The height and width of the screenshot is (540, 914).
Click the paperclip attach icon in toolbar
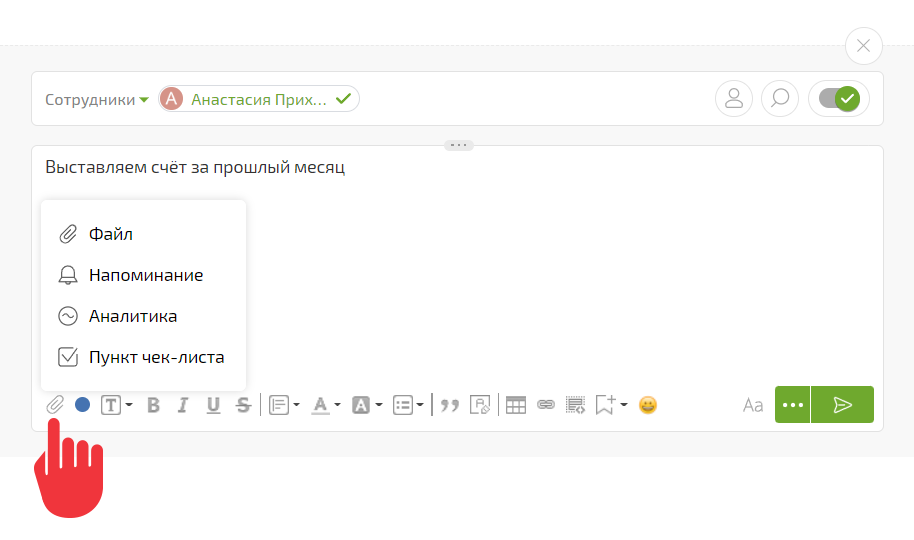(55, 404)
